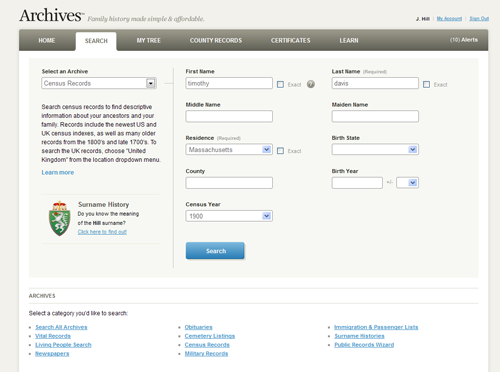Screen dimensions: 500x372
Task: Open the Birth State dropdown
Action: (375, 150)
